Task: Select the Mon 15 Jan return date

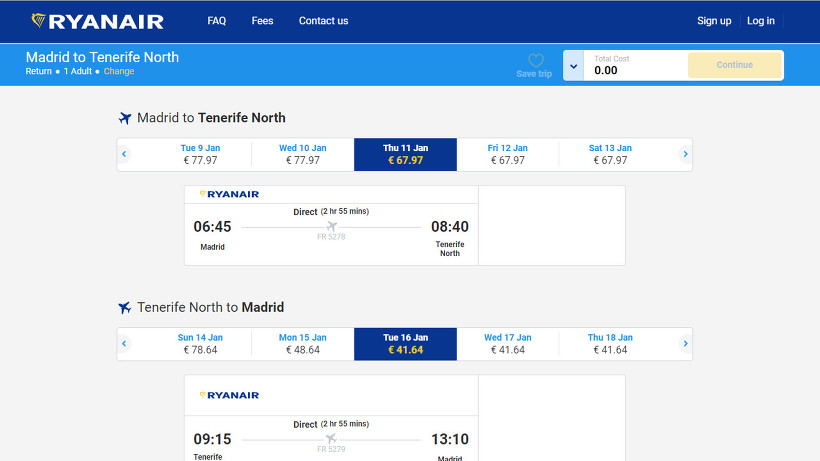Action: tap(303, 343)
